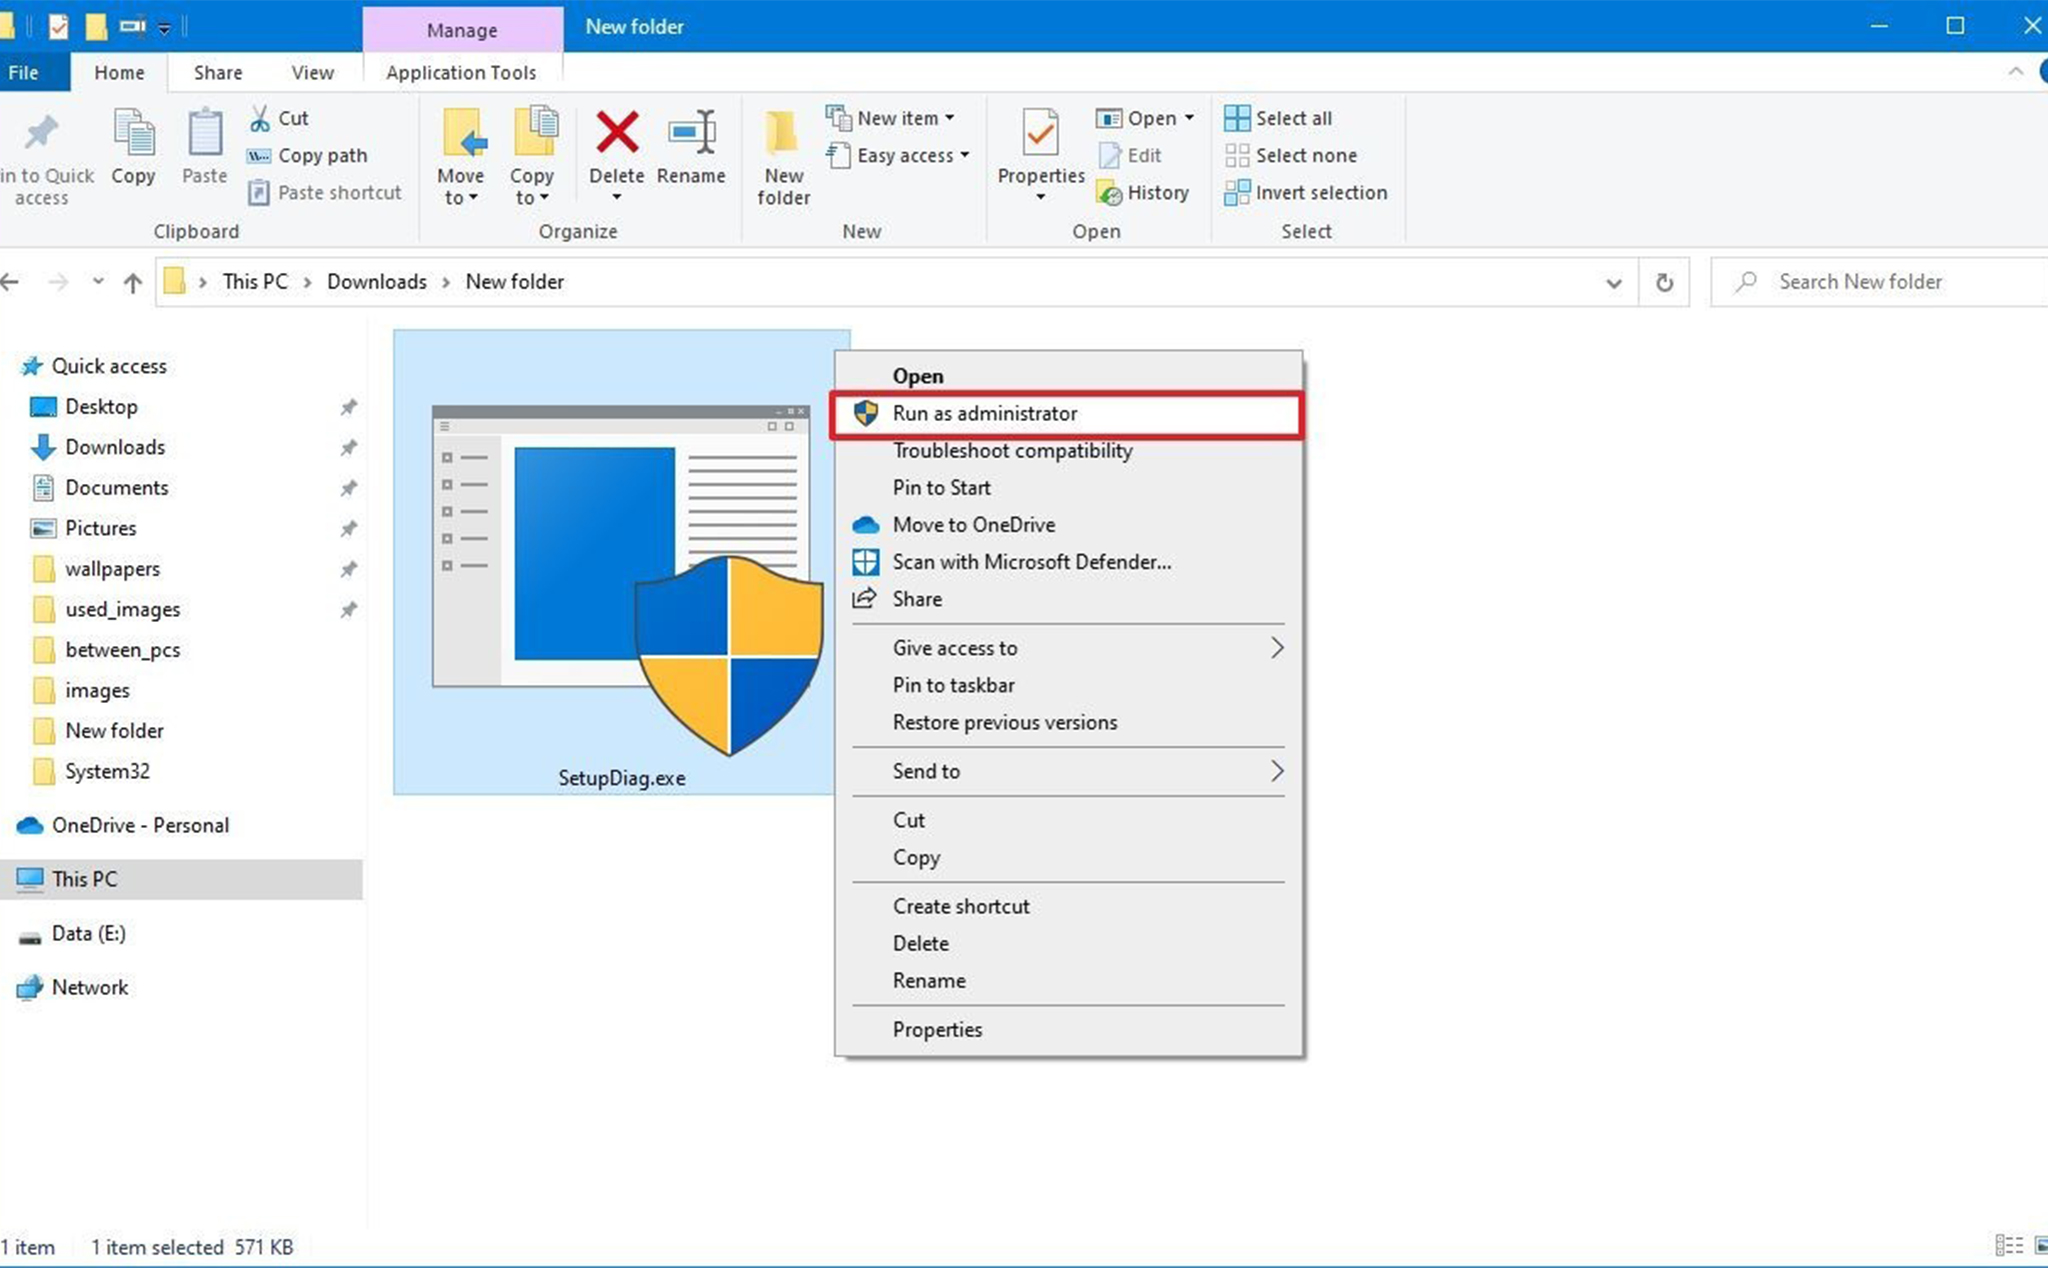Viewport: 2048px width, 1268px height.
Task: Click the Quick Access Toolbar properties checkmark icon
Action: point(58,26)
